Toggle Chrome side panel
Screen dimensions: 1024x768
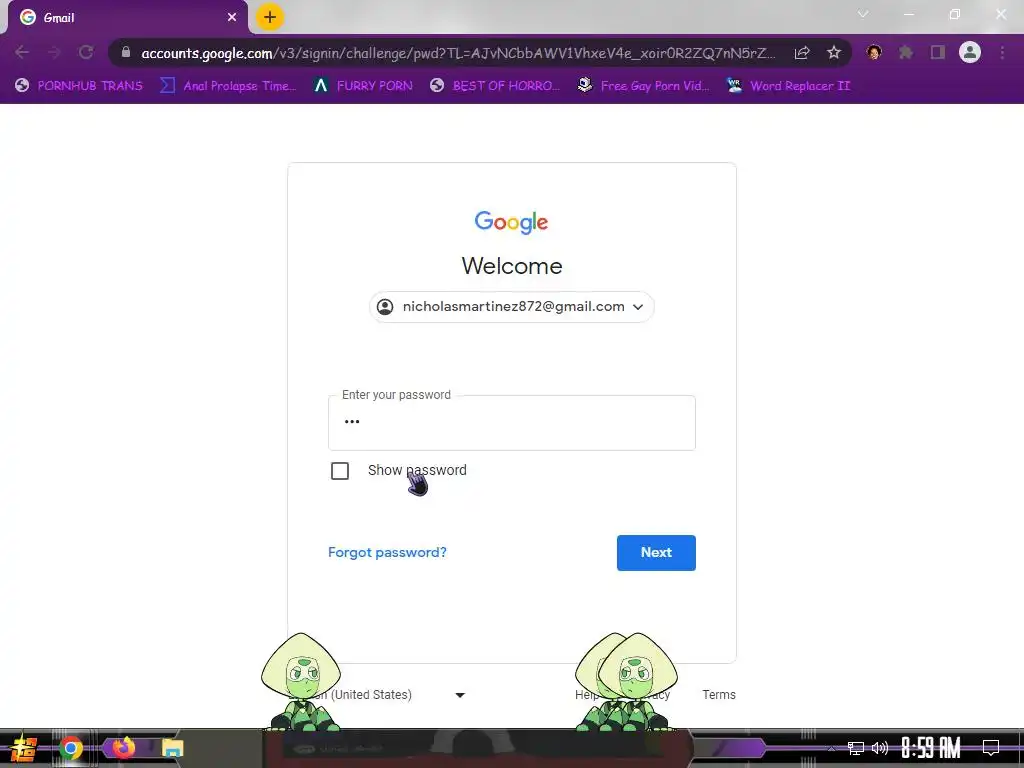(938, 52)
